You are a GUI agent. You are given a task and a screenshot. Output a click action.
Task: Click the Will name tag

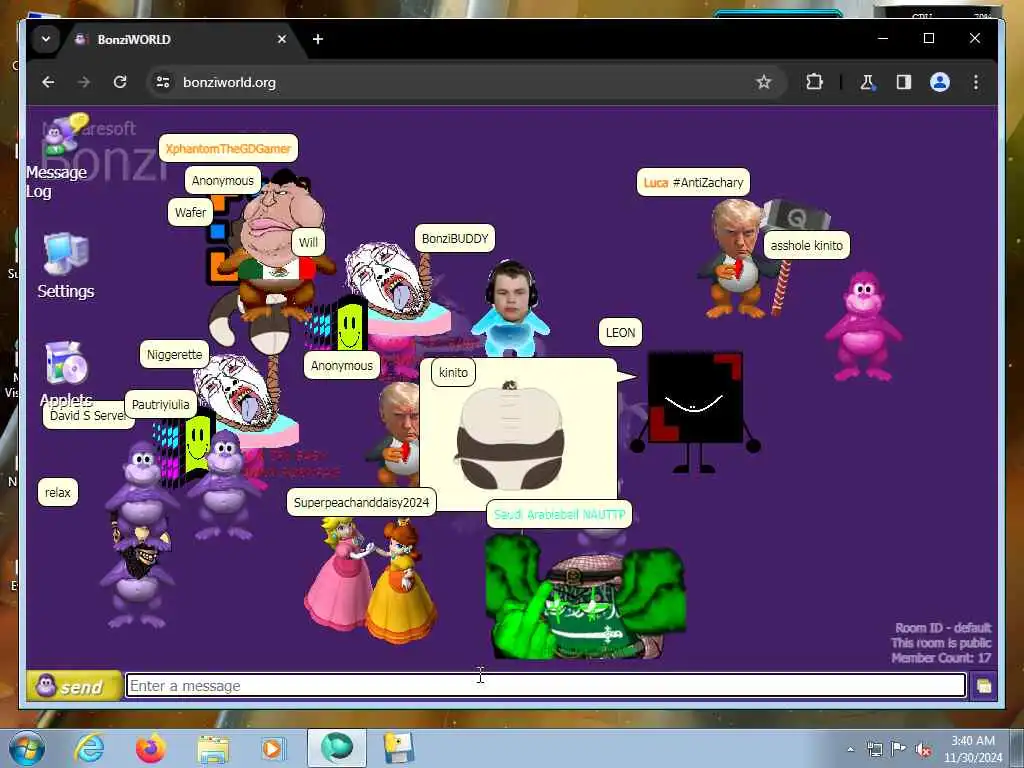click(x=308, y=242)
